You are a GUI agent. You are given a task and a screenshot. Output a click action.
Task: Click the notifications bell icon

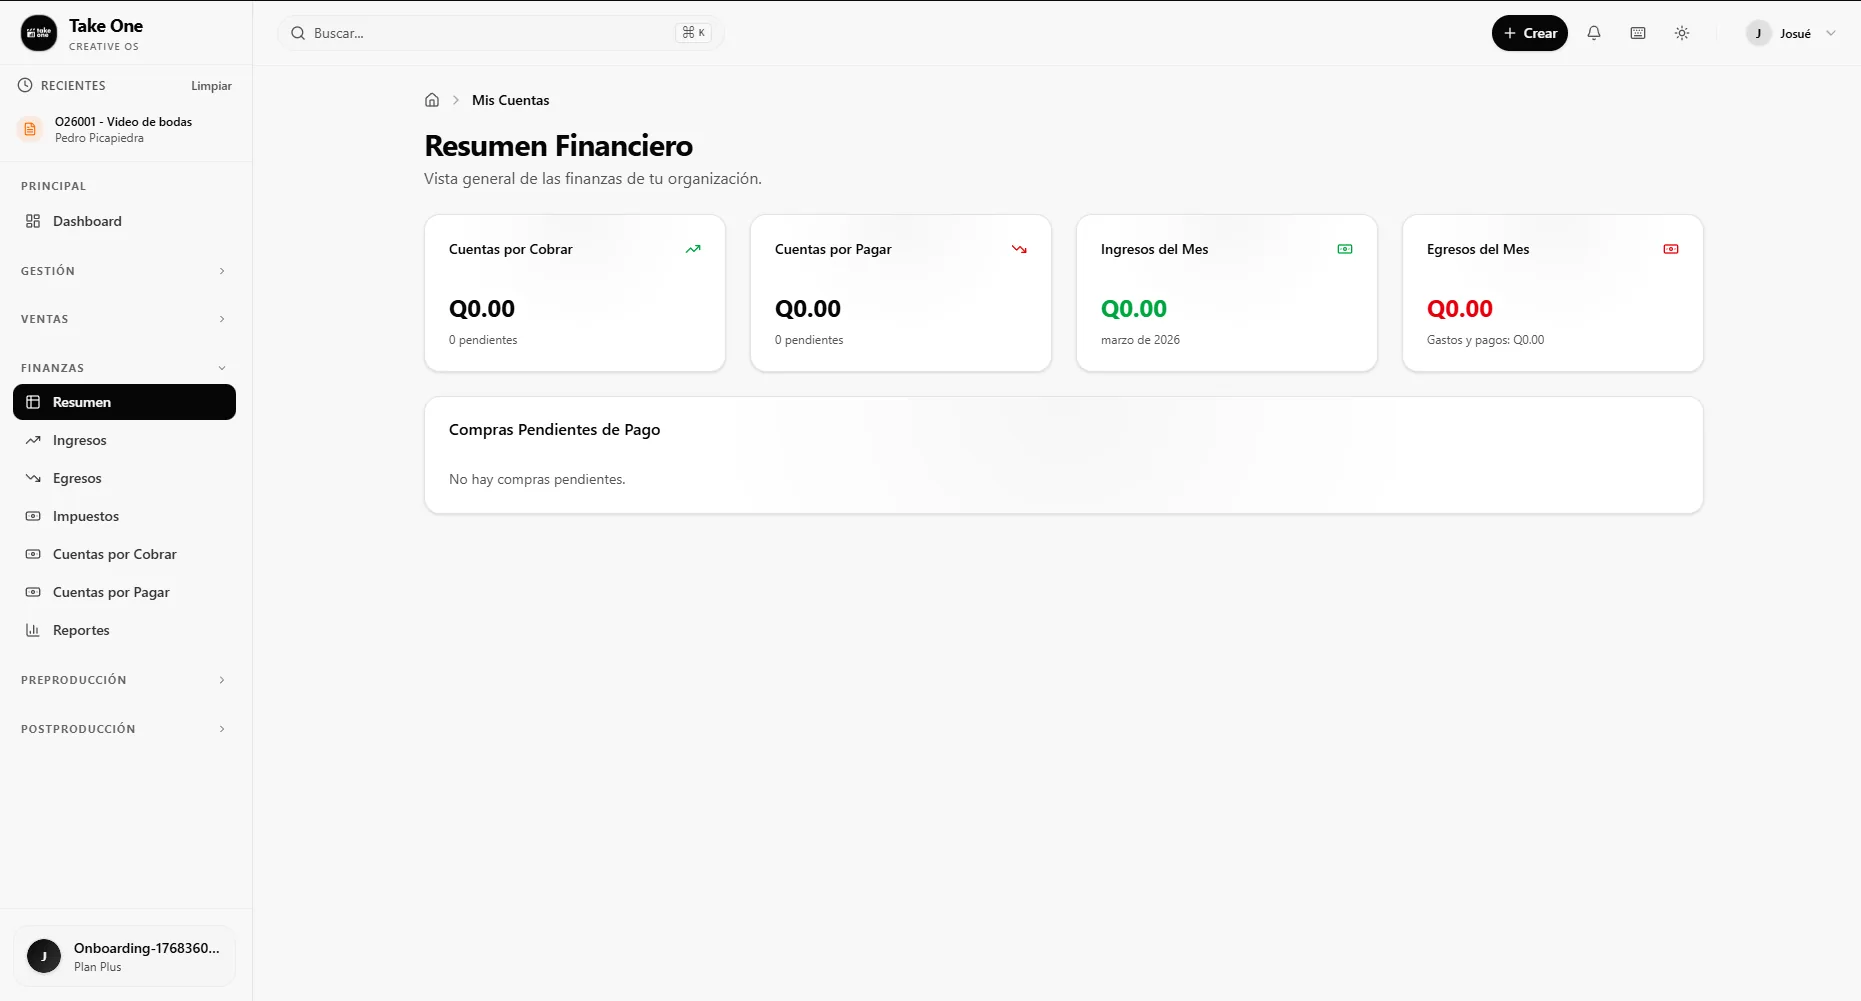point(1594,33)
